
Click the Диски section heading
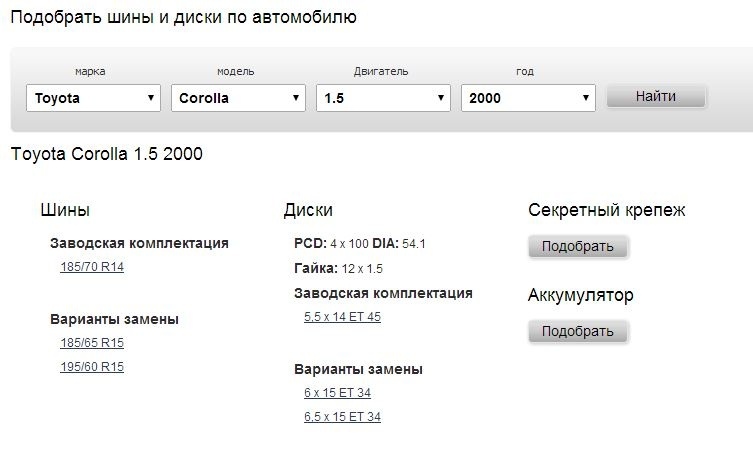tap(308, 210)
